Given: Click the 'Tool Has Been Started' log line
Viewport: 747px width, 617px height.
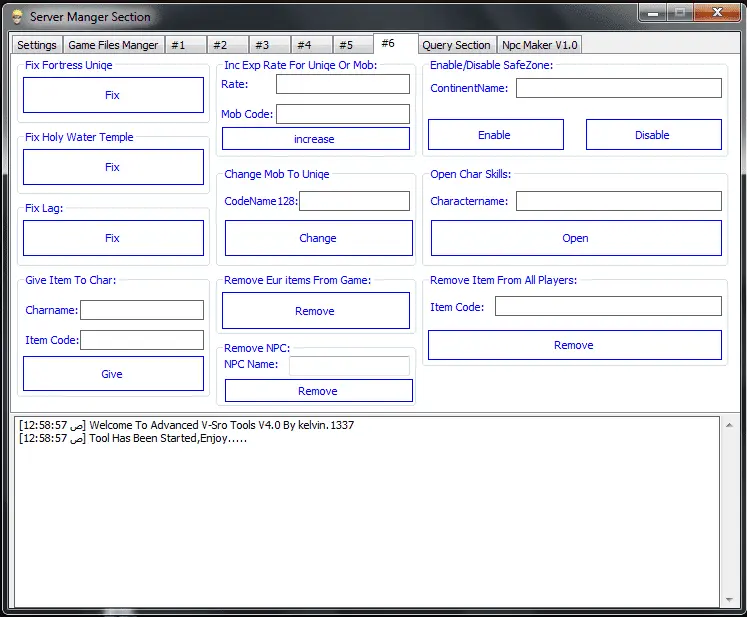Looking at the screenshot, I should 133,438.
